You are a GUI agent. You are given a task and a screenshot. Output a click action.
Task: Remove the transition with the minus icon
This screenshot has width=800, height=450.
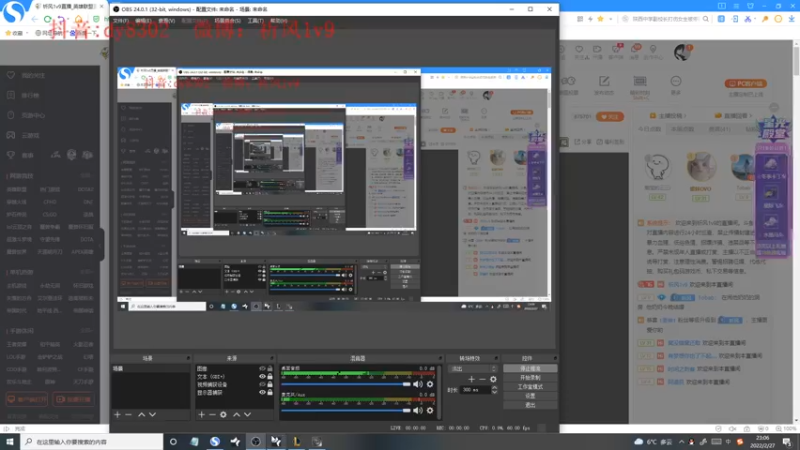point(482,379)
